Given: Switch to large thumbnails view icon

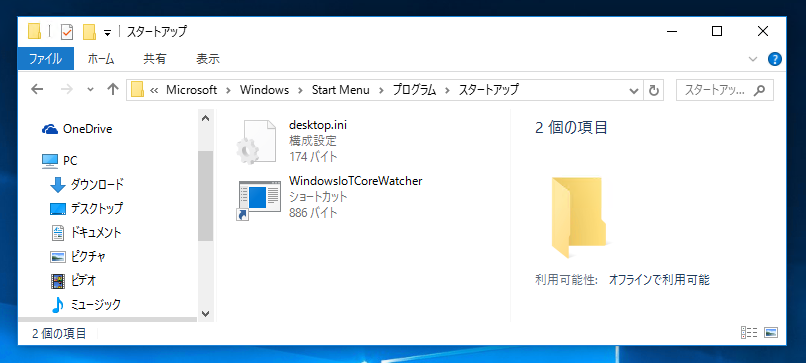Looking at the screenshot, I should click(x=771, y=333).
